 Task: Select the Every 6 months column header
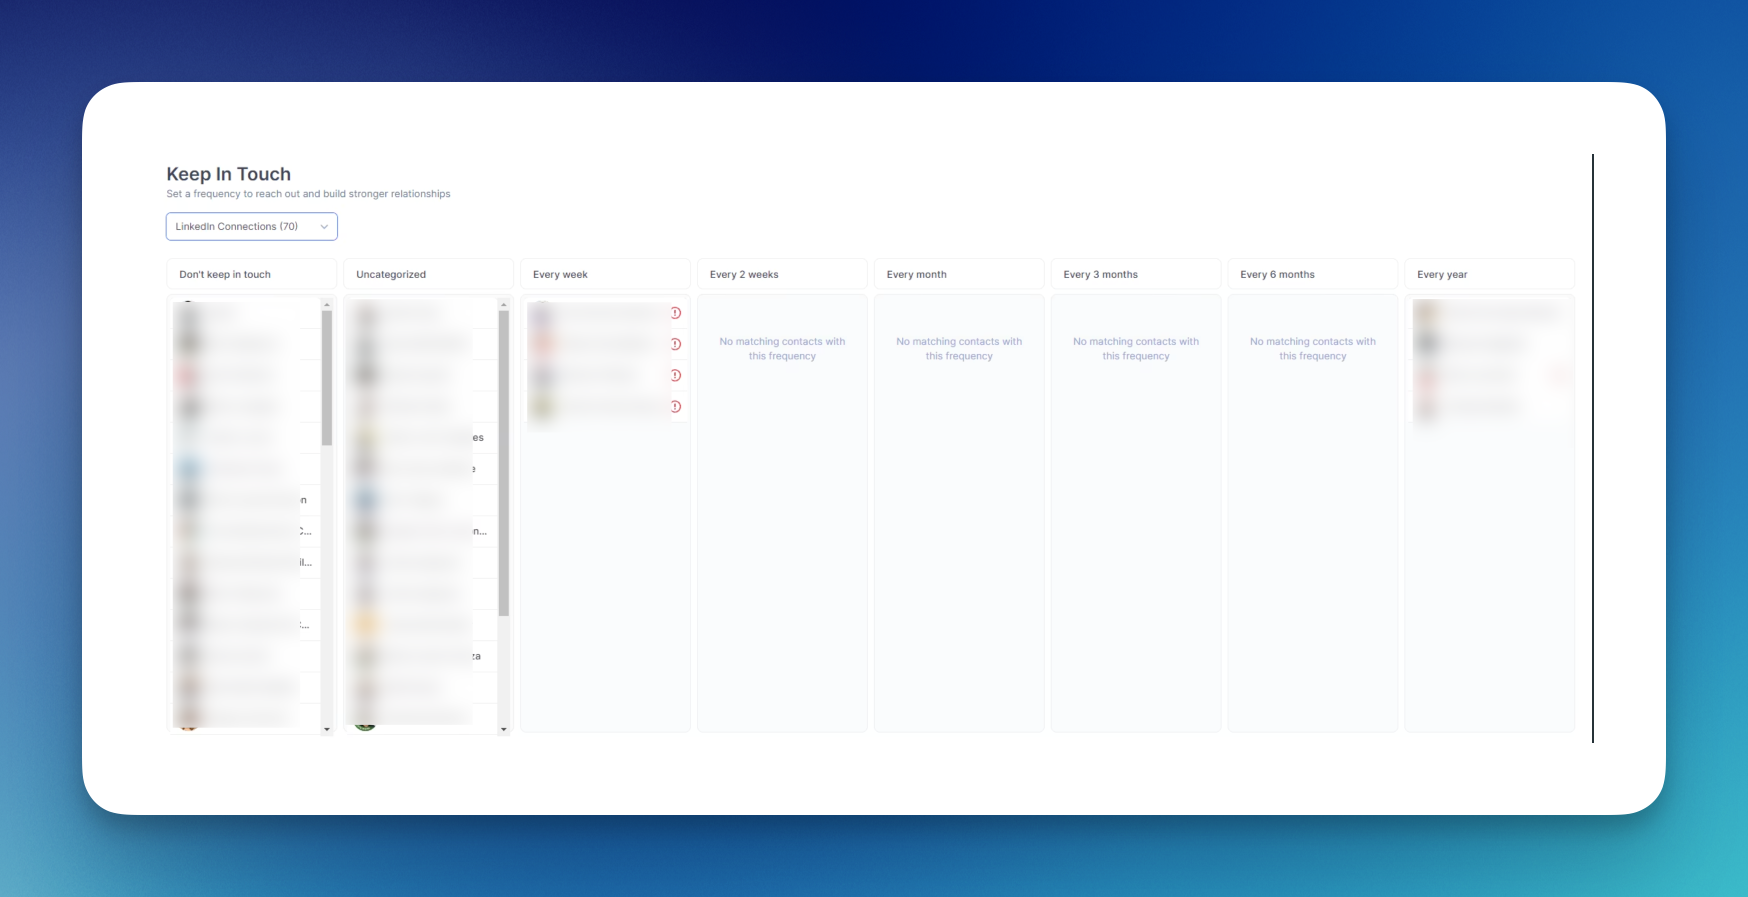pyautogui.click(x=1313, y=275)
